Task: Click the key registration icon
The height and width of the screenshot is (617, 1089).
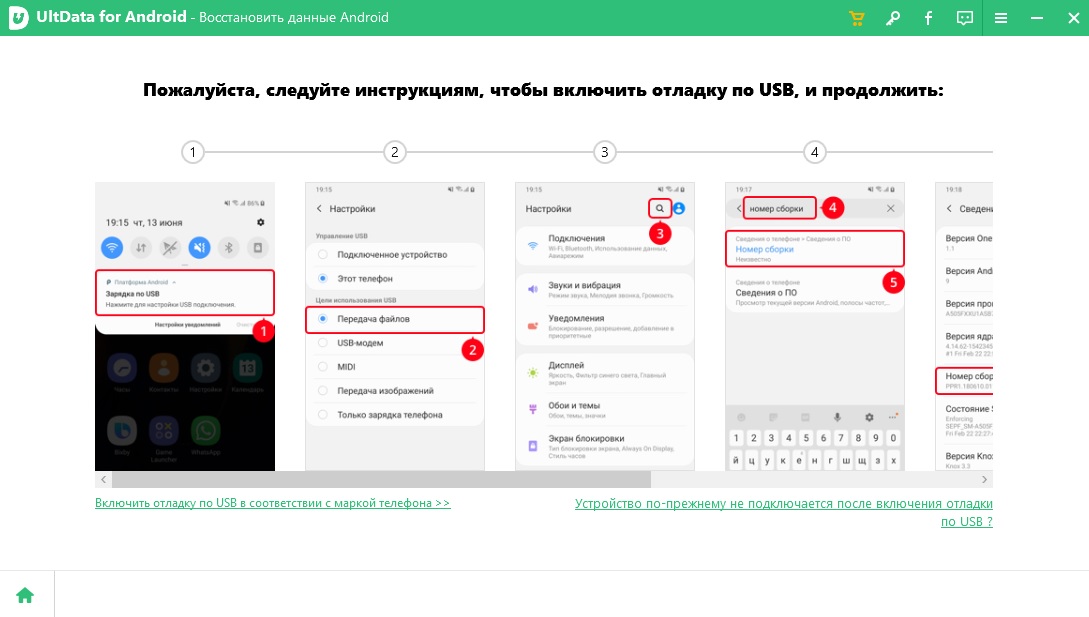Action: click(892, 18)
